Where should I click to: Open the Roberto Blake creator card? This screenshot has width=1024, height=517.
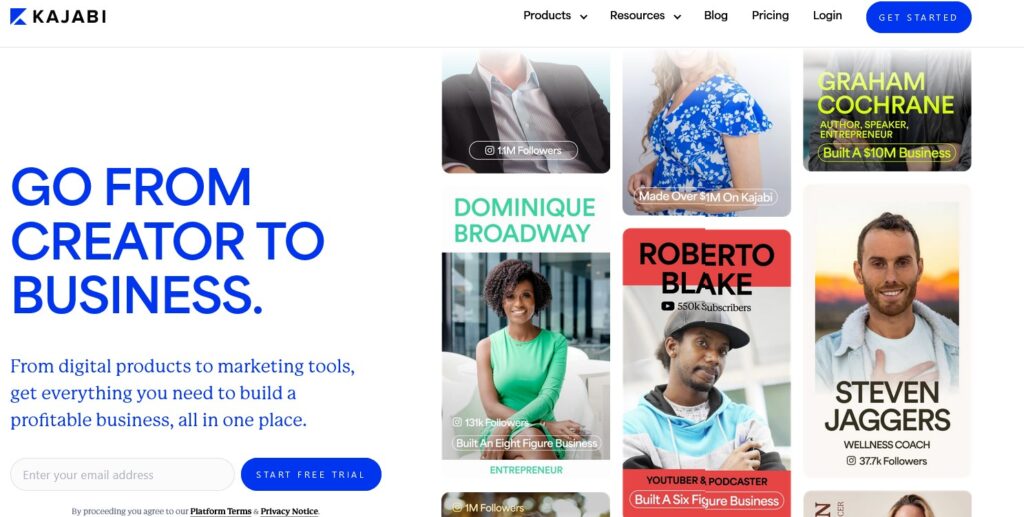[x=707, y=373]
